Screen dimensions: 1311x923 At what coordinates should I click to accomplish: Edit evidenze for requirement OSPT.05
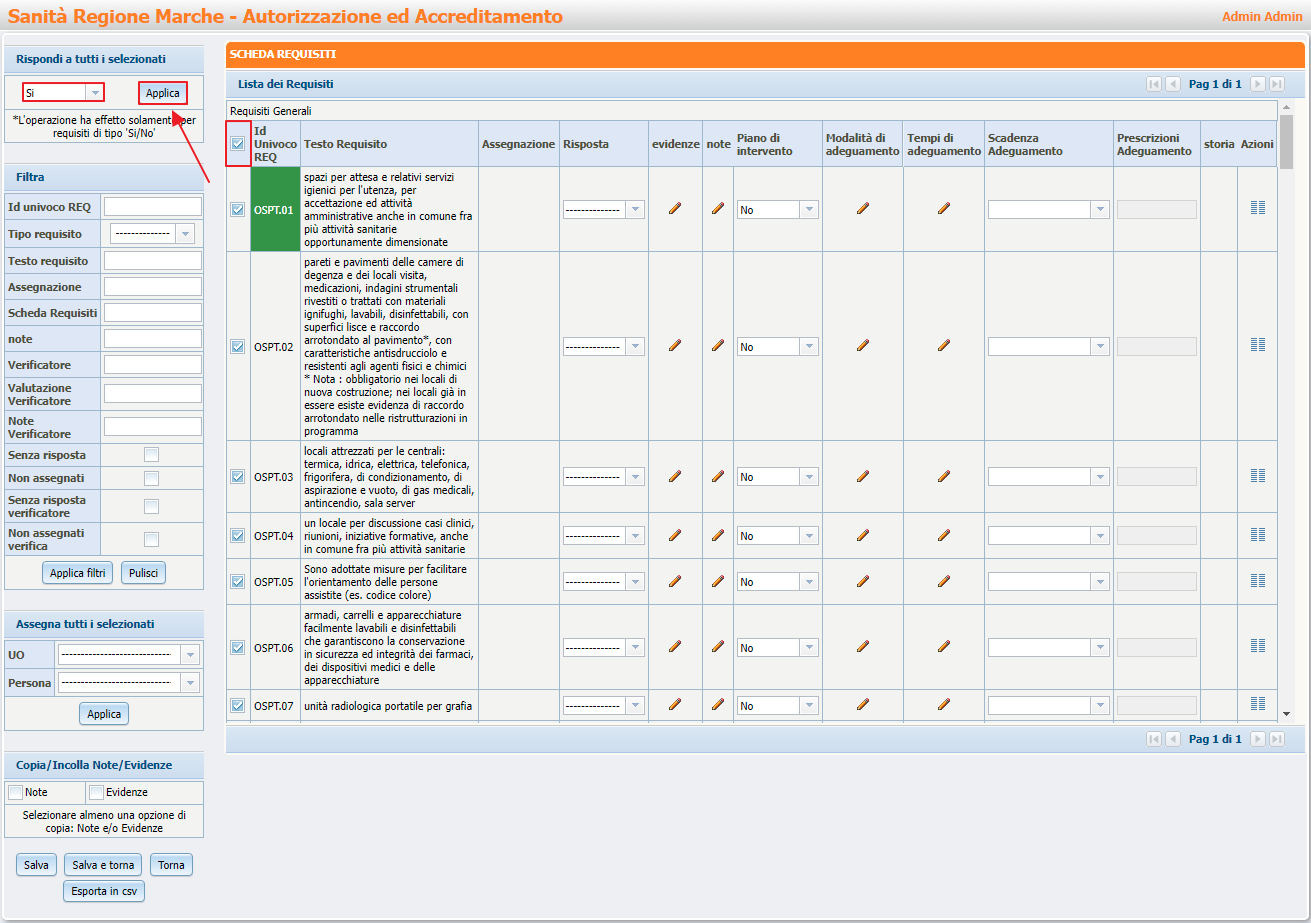(675, 582)
